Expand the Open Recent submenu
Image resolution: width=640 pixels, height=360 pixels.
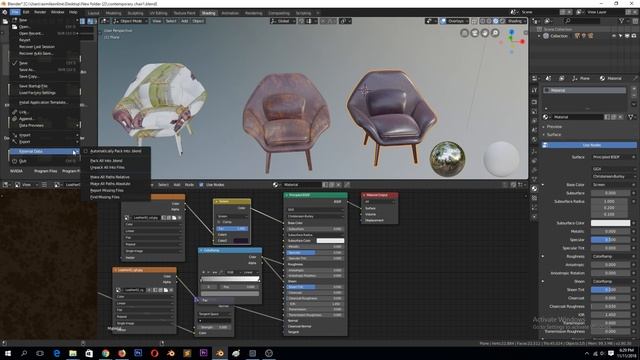[44, 33]
